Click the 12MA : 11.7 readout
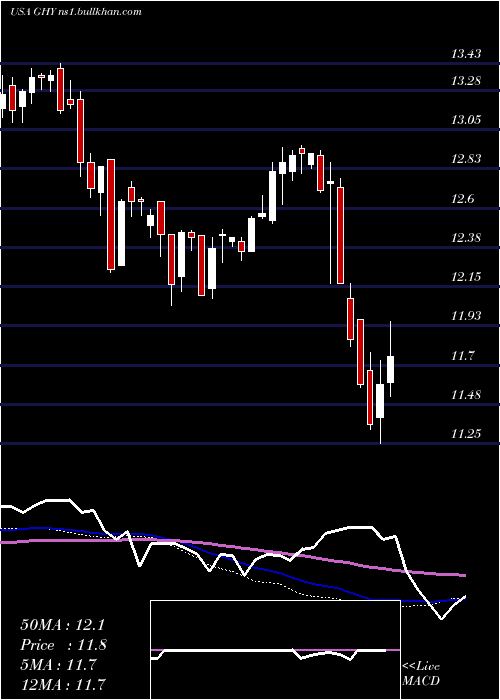This screenshot has height=700, width=500. click(x=62, y=684)
